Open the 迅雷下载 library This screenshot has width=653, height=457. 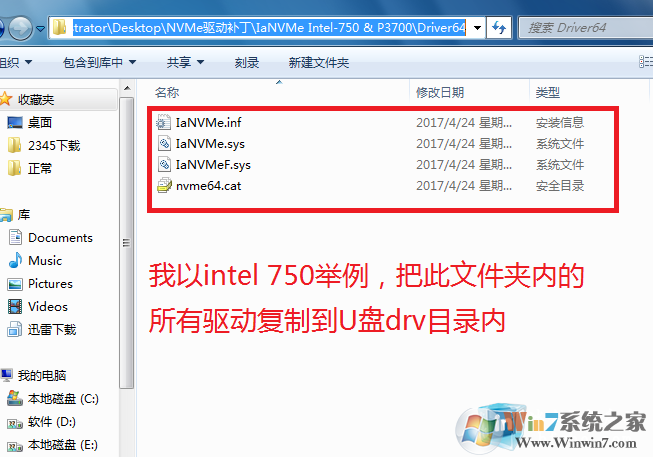click(x=52, y=330)
